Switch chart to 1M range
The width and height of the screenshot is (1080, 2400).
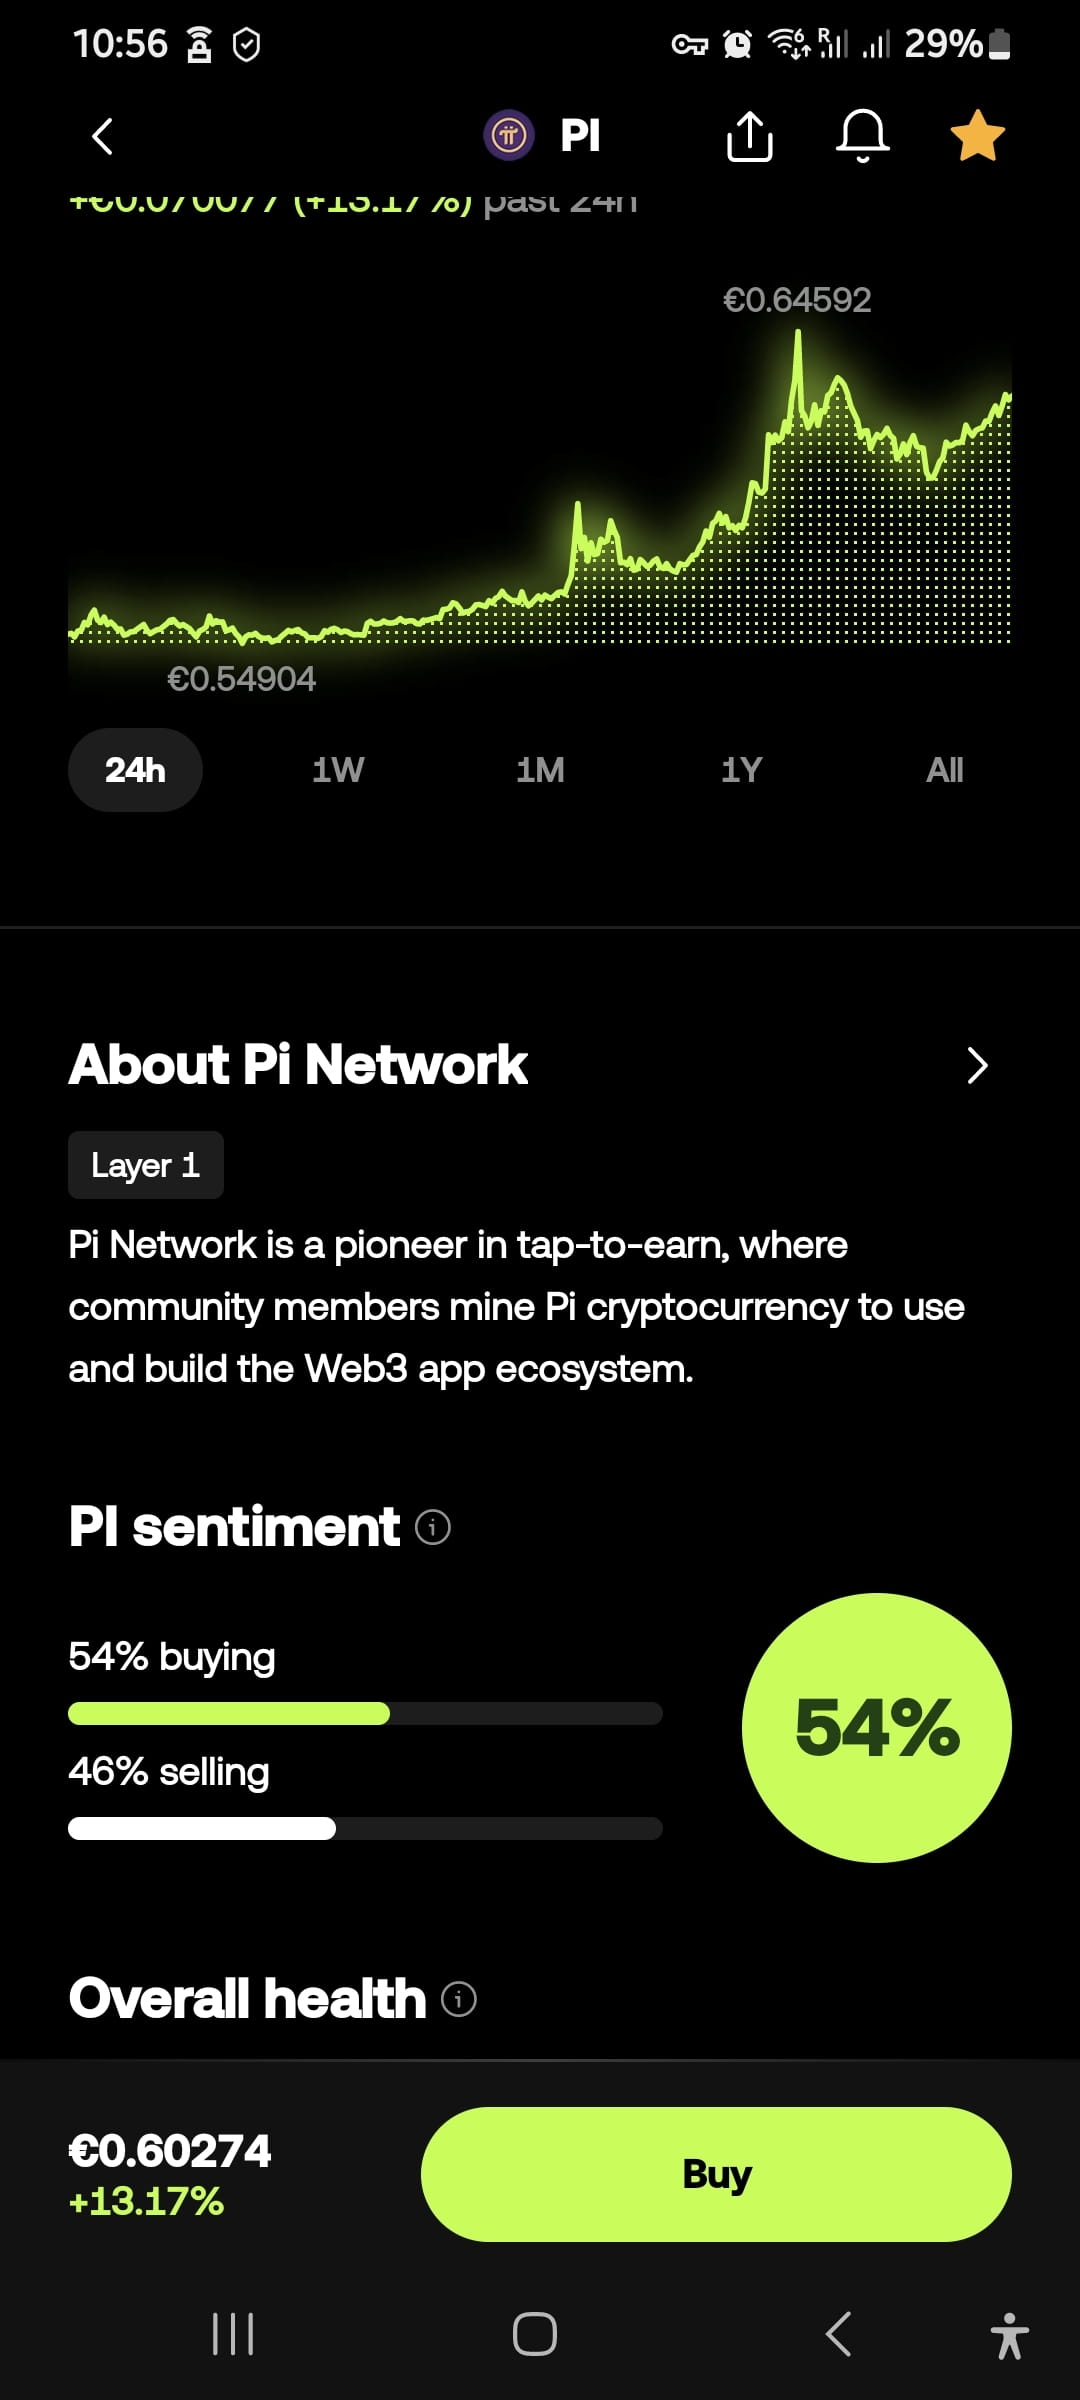tap(540, 770)
